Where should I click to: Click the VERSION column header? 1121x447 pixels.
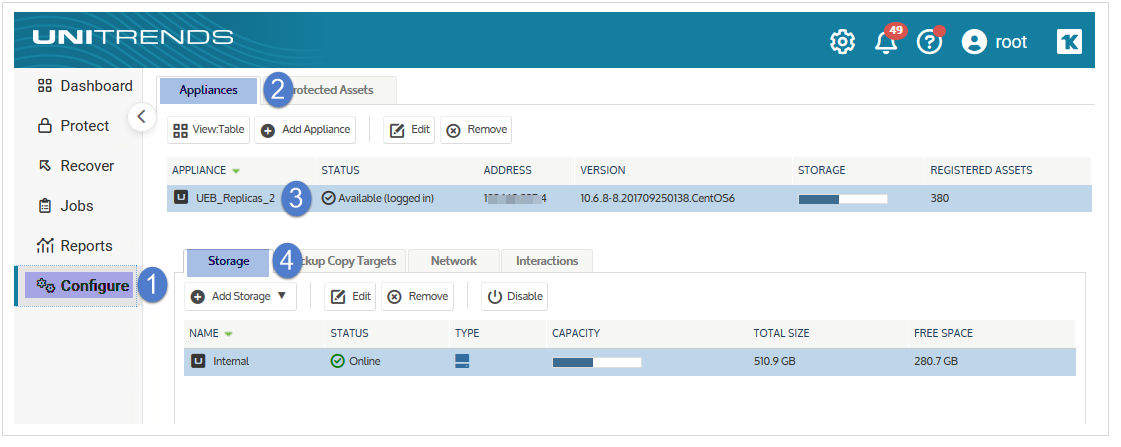click(x=603, y=171)
